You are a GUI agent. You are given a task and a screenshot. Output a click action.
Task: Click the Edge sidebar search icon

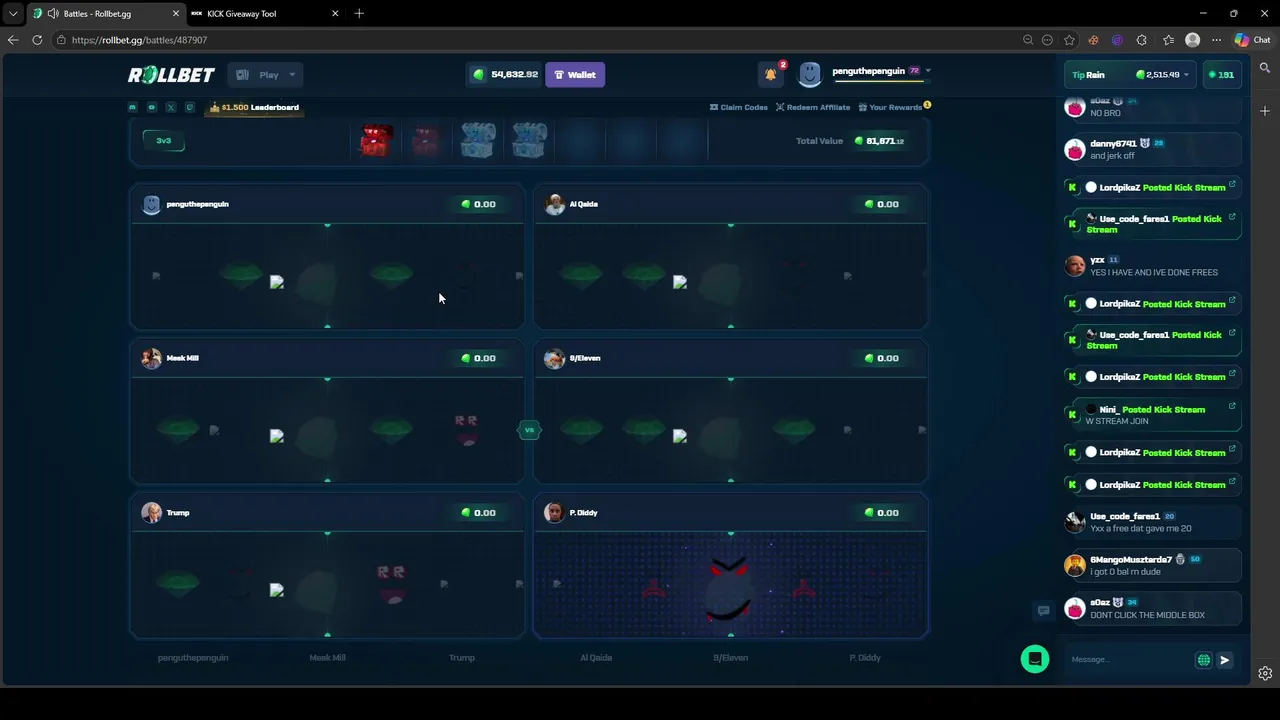click(1265, 68)
